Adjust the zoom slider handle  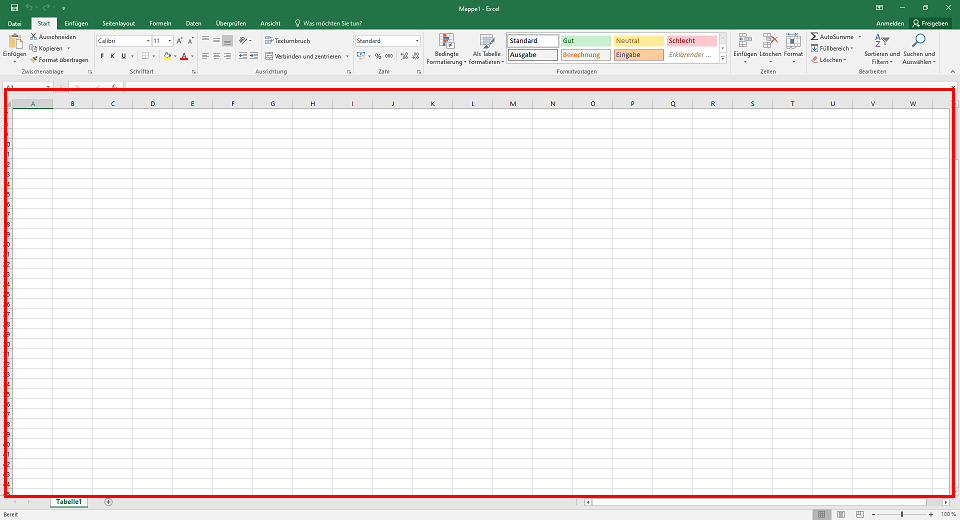click(x=902, y=514)
